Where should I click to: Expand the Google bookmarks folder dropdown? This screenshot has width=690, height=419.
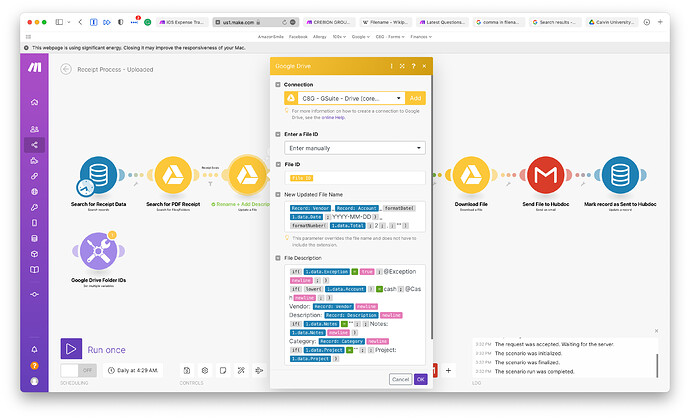361,37
